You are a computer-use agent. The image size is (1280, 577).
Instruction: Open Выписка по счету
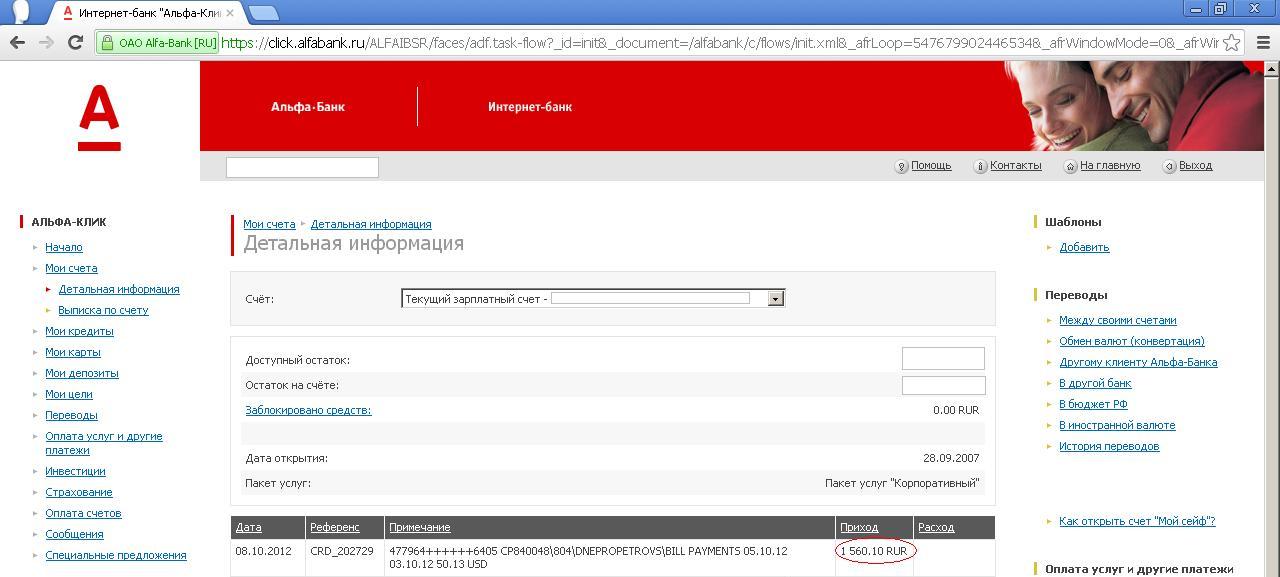(103, 310)
